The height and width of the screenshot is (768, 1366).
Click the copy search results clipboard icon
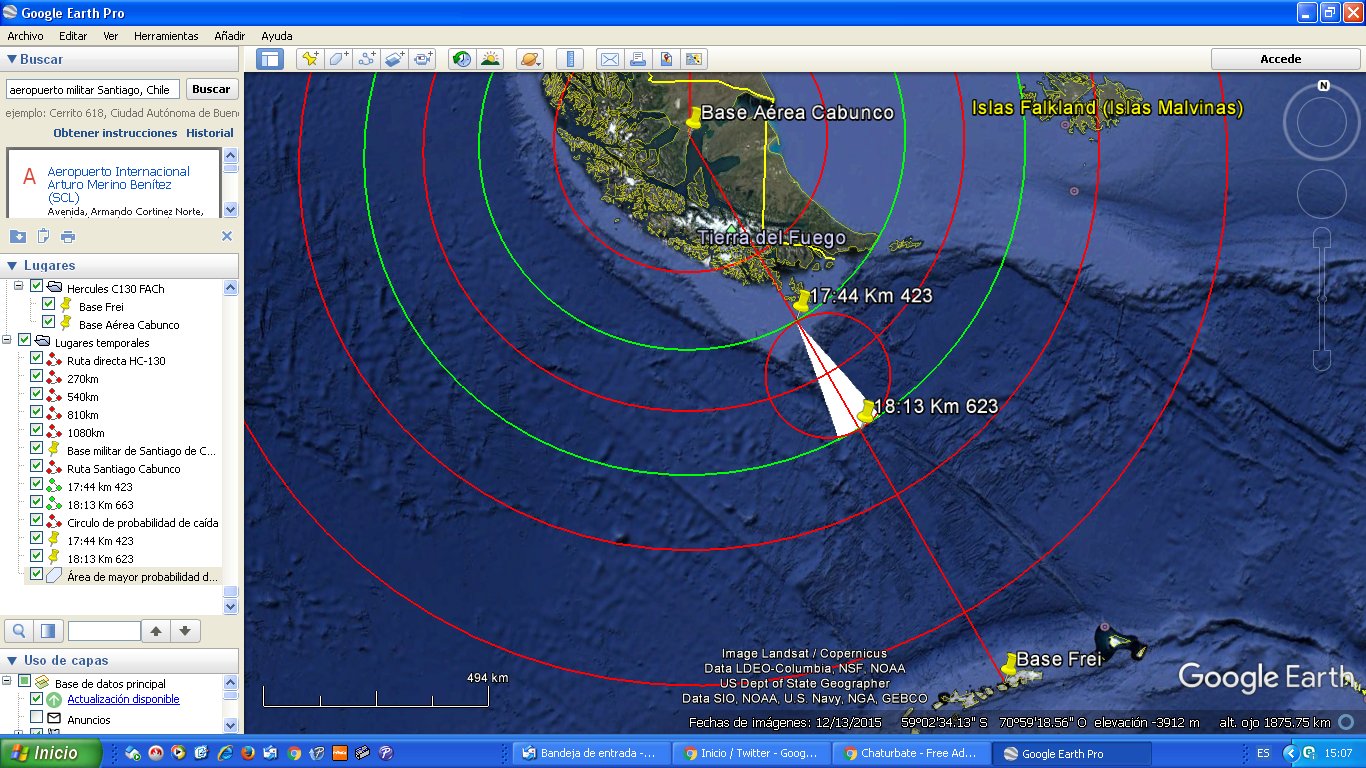click(43, 236)
